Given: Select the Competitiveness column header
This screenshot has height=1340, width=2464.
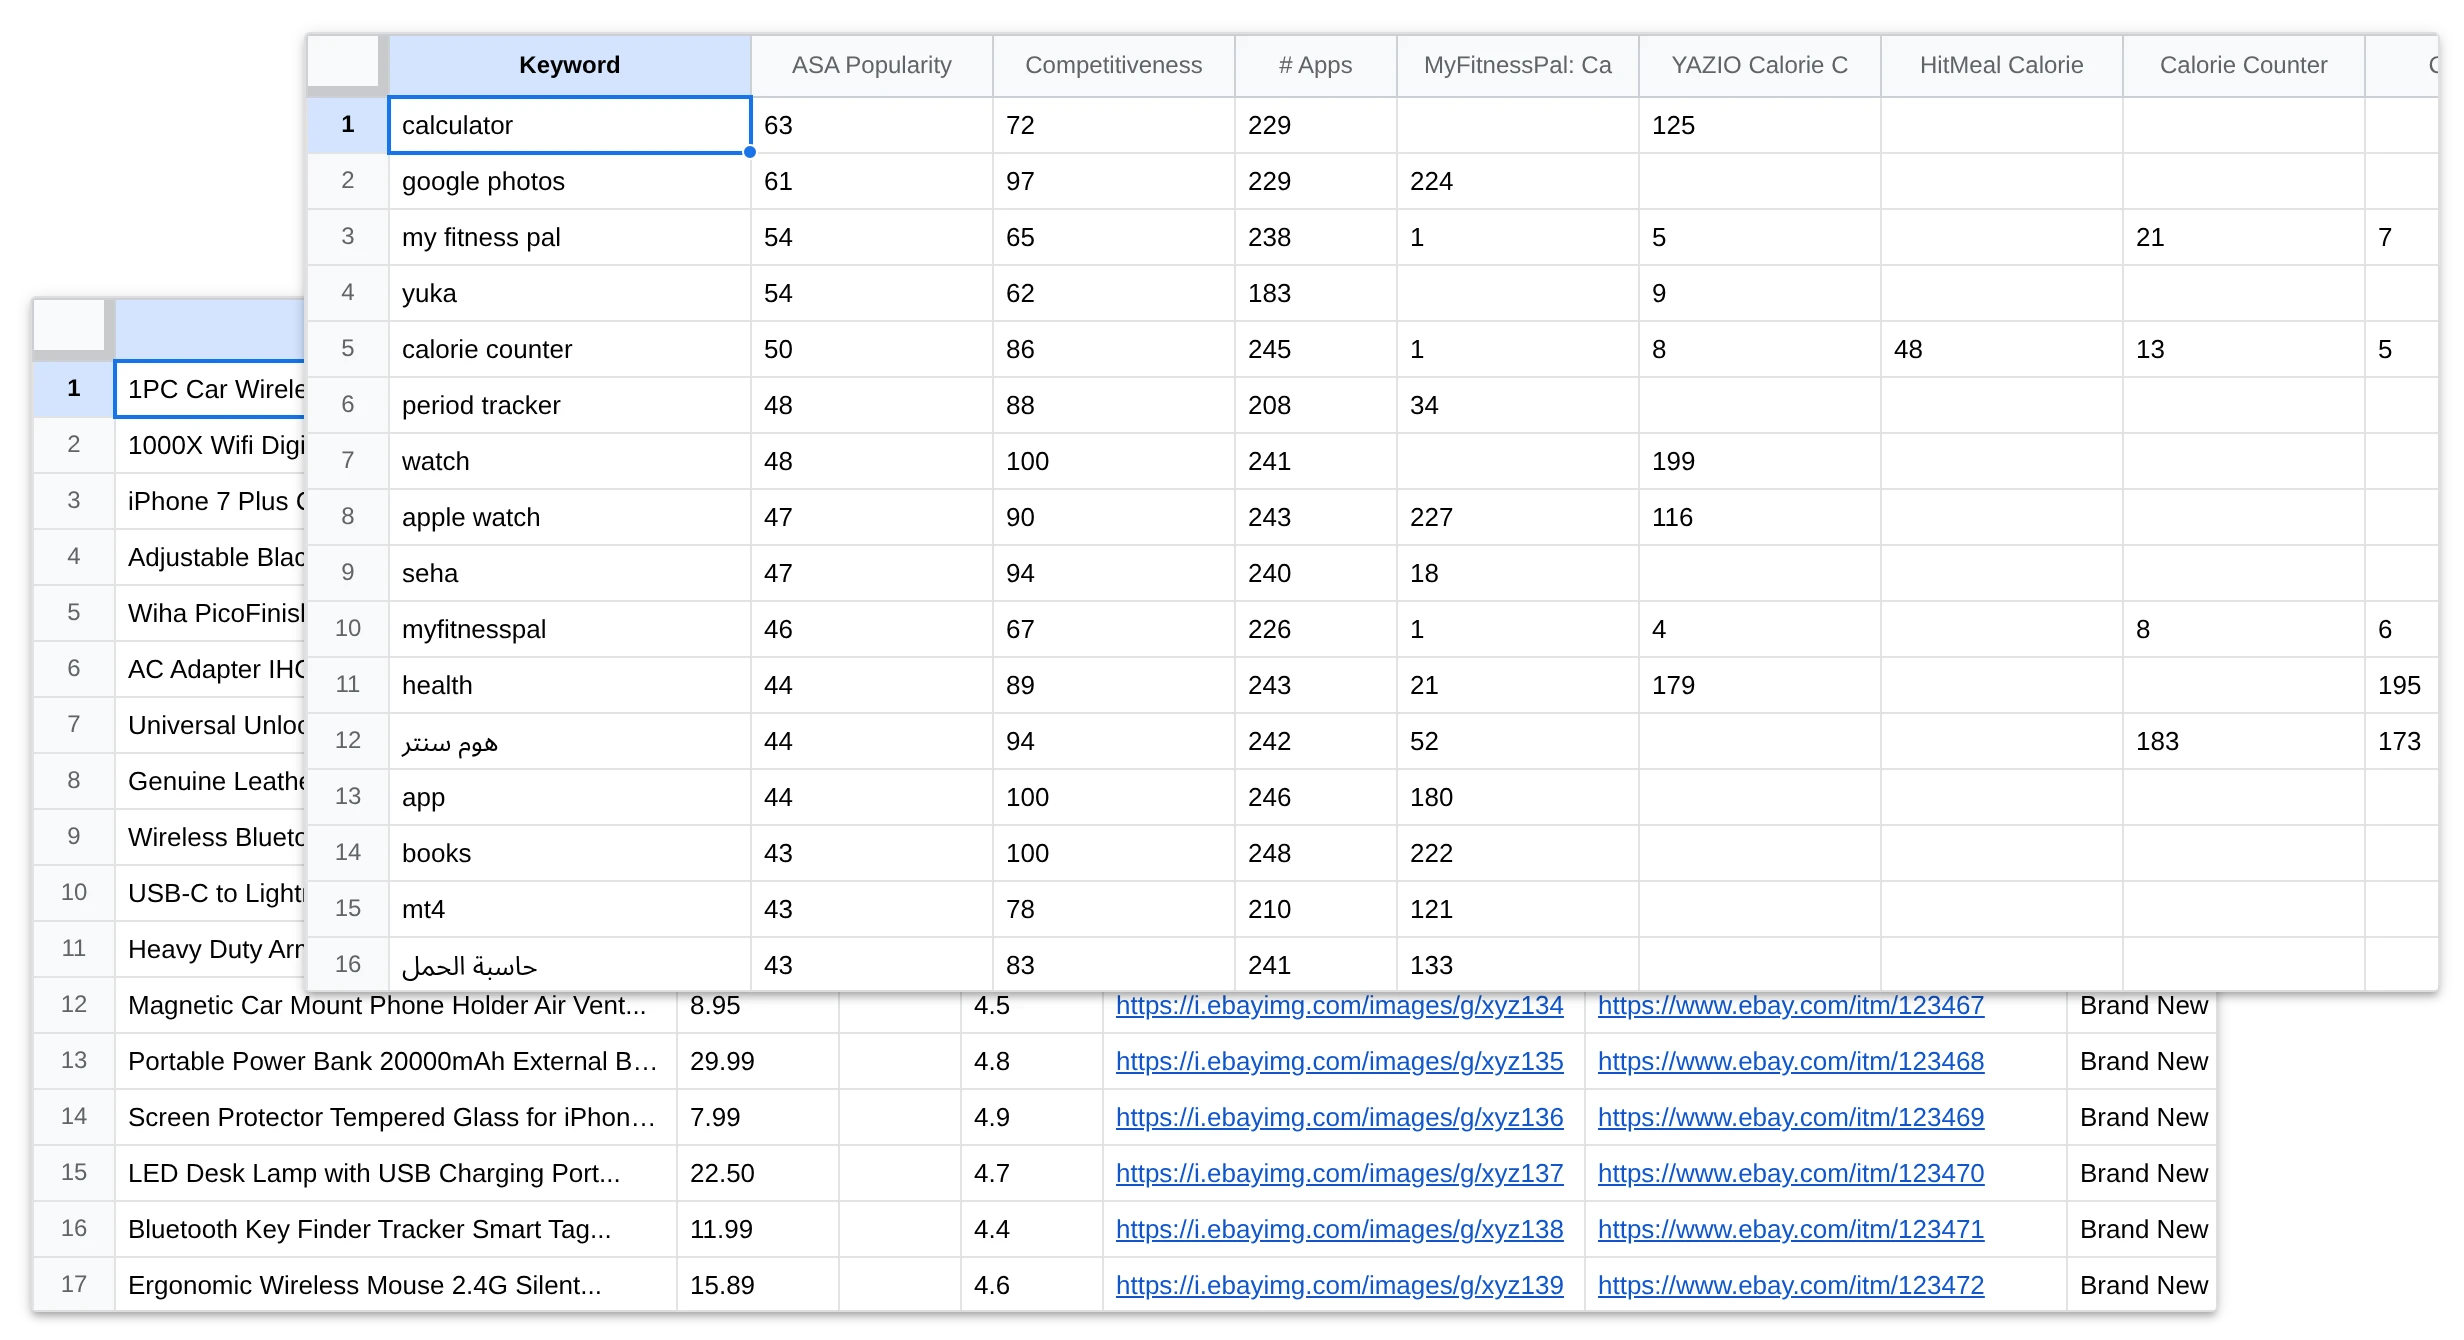Looking at the screenshot, I should point(1114,65).
